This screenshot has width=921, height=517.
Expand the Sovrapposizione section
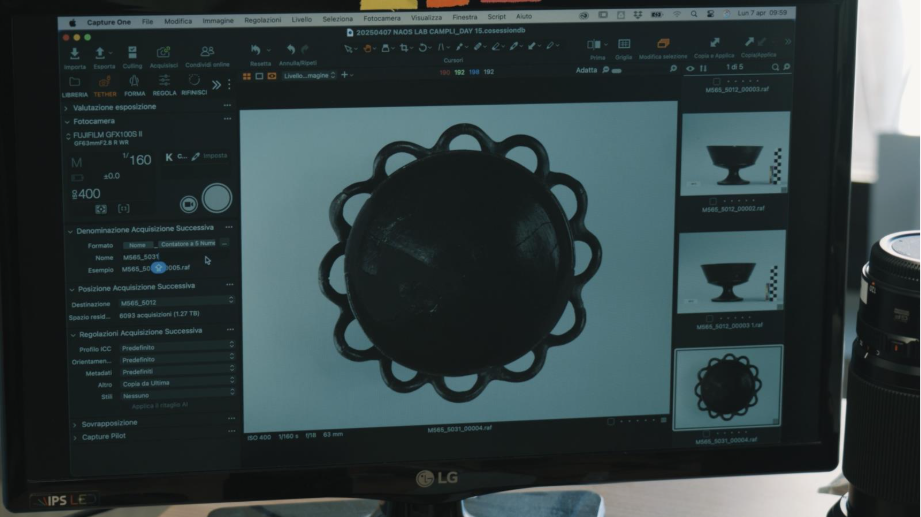74,423
